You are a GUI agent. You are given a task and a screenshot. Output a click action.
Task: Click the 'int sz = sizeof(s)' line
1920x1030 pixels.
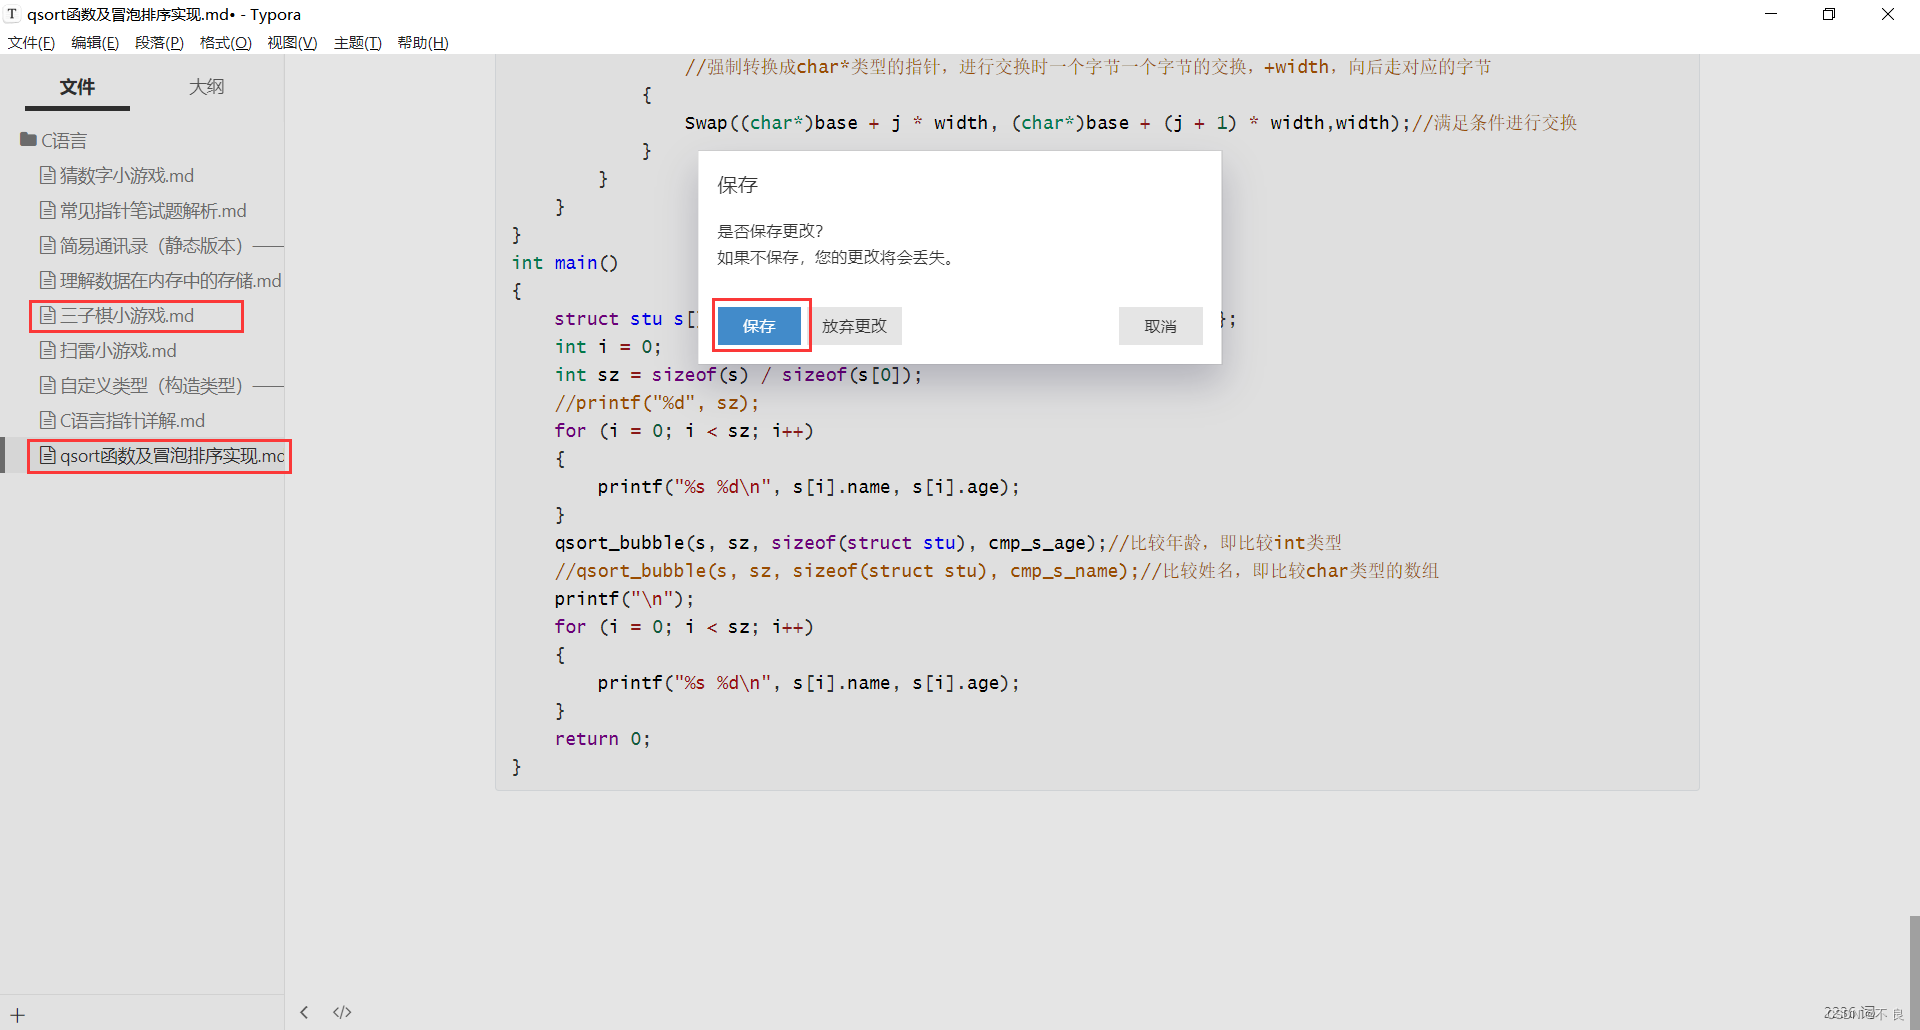point(738,375)
